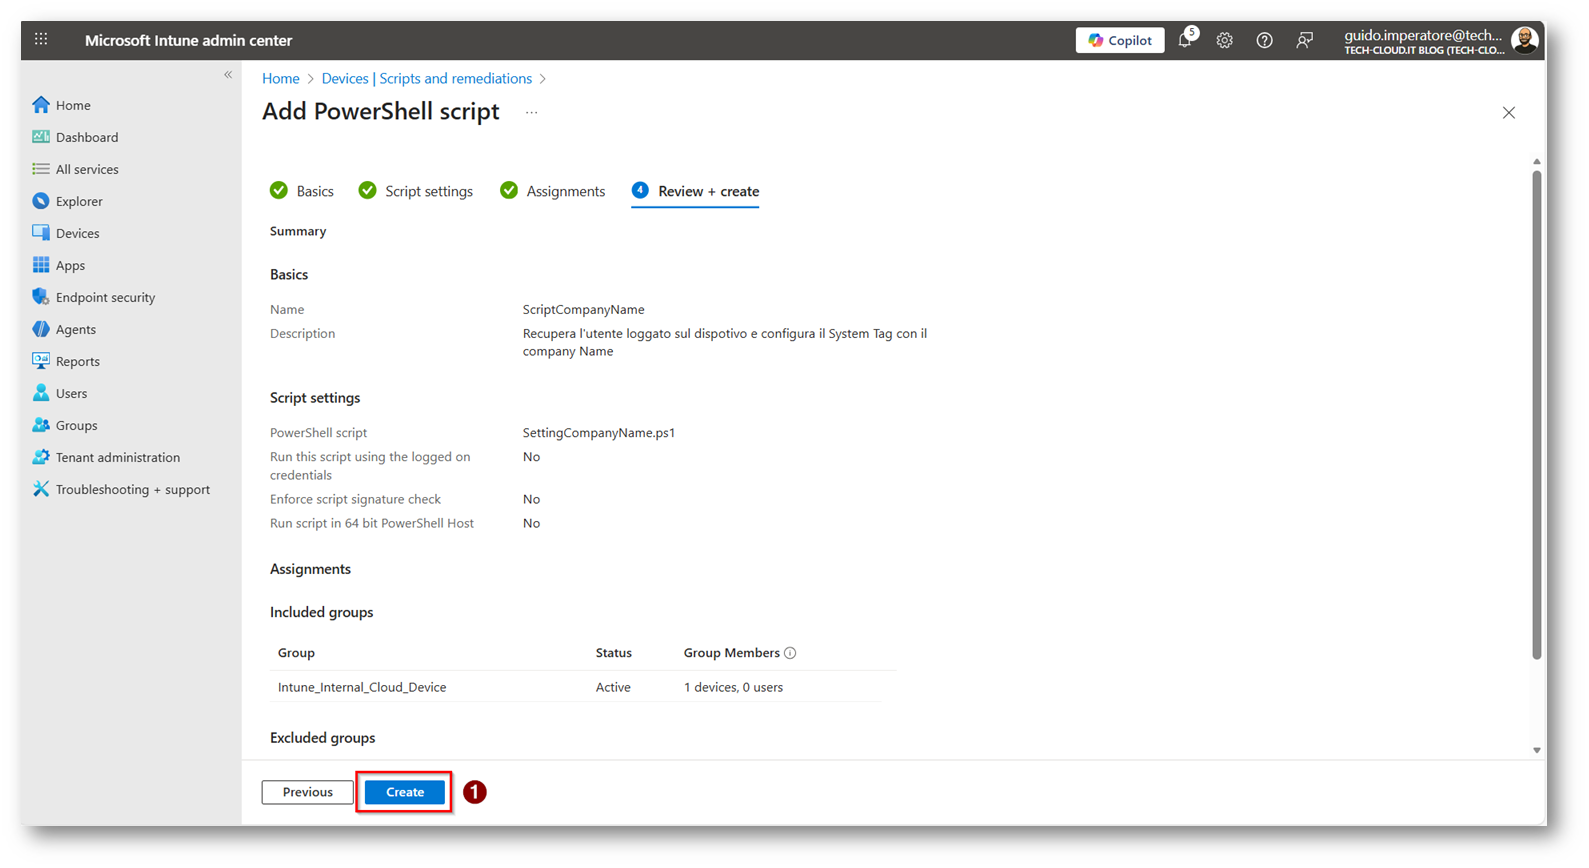Open the ellipsis menu beside page title
Image resolution: width=1589 pixels, height=868 pixels.
pos(531,112)
